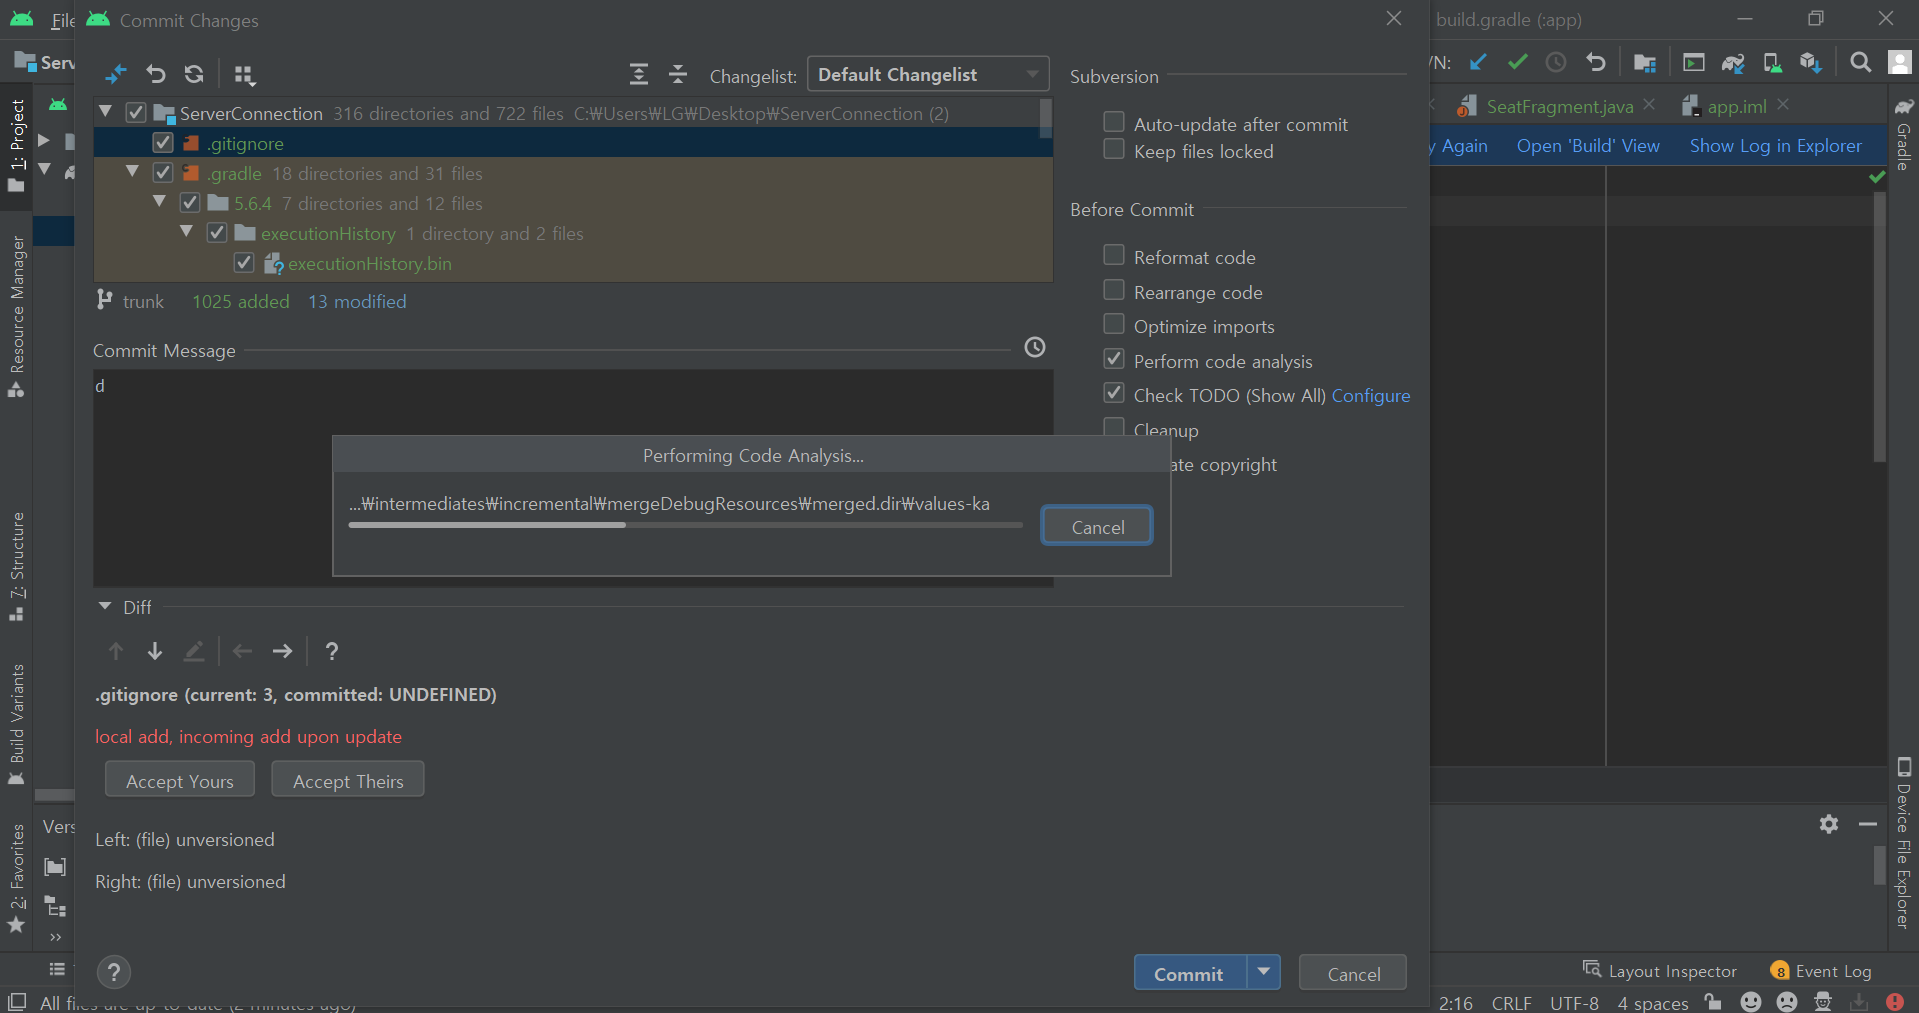The width and height of the screenshot is (1919, 1013).
Task: Click the Expand All icon above the changes tree
Action: [639, 74]
